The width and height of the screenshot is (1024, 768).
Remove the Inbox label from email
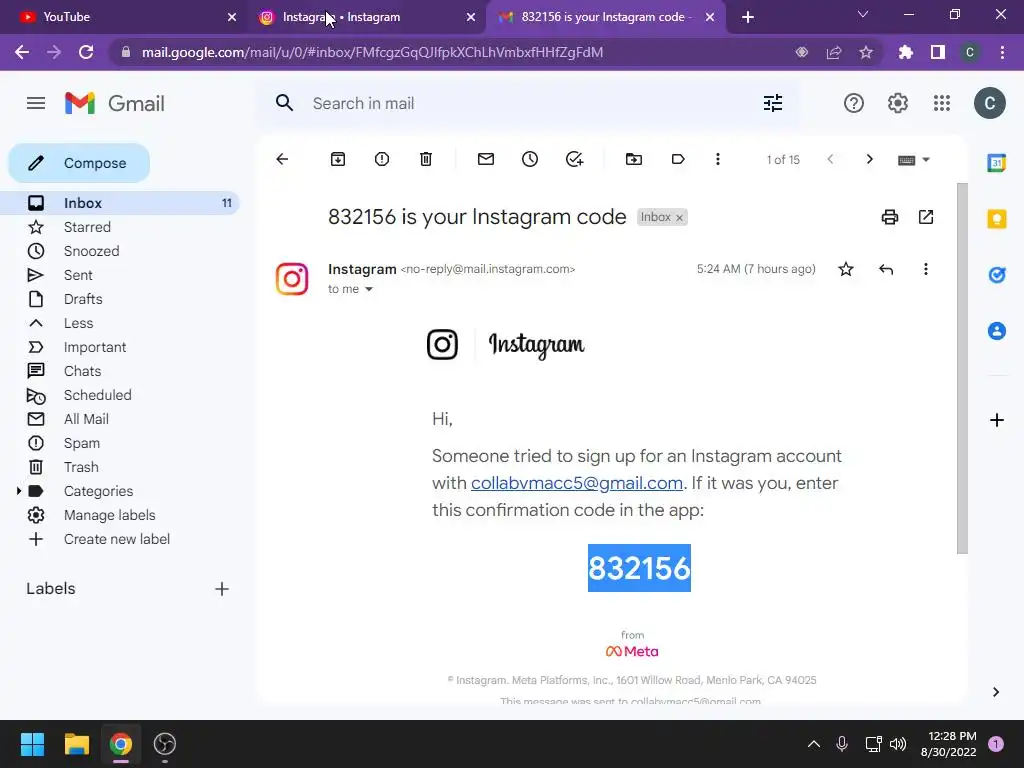click(679, 217)
